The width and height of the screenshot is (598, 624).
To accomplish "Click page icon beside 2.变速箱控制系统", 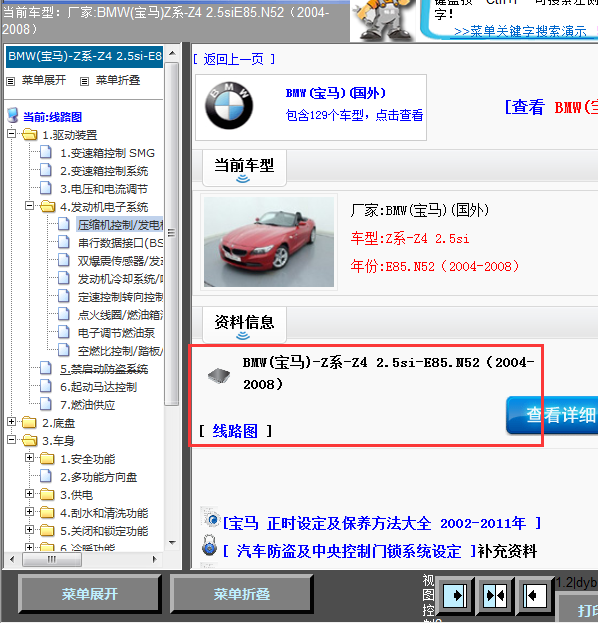I will pos(46,170).
